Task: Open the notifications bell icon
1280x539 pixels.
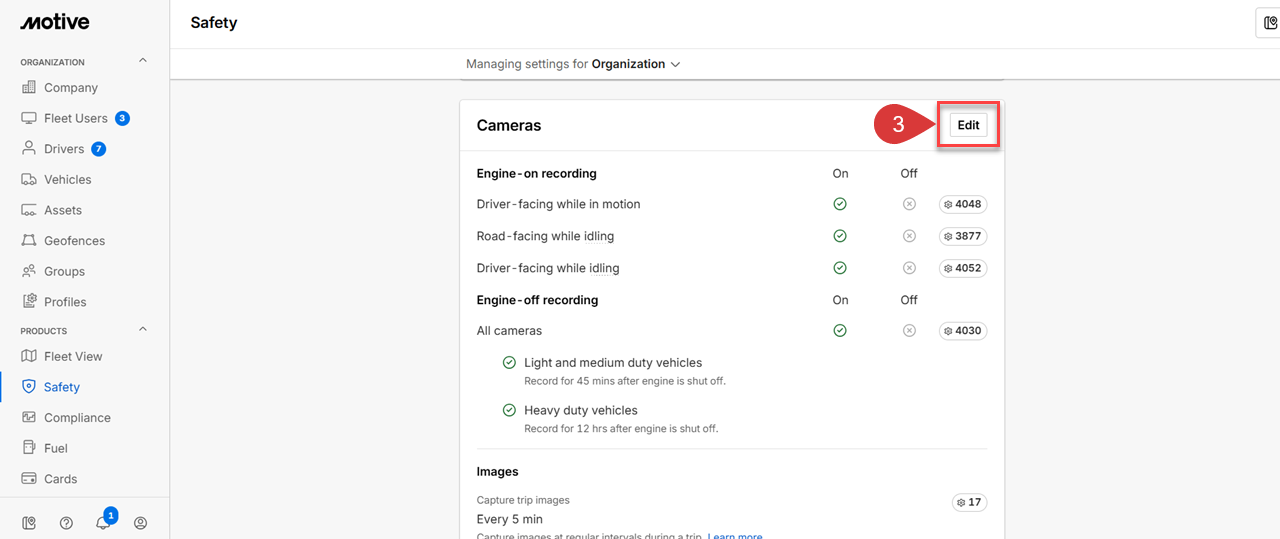Action: pos(103,522)
